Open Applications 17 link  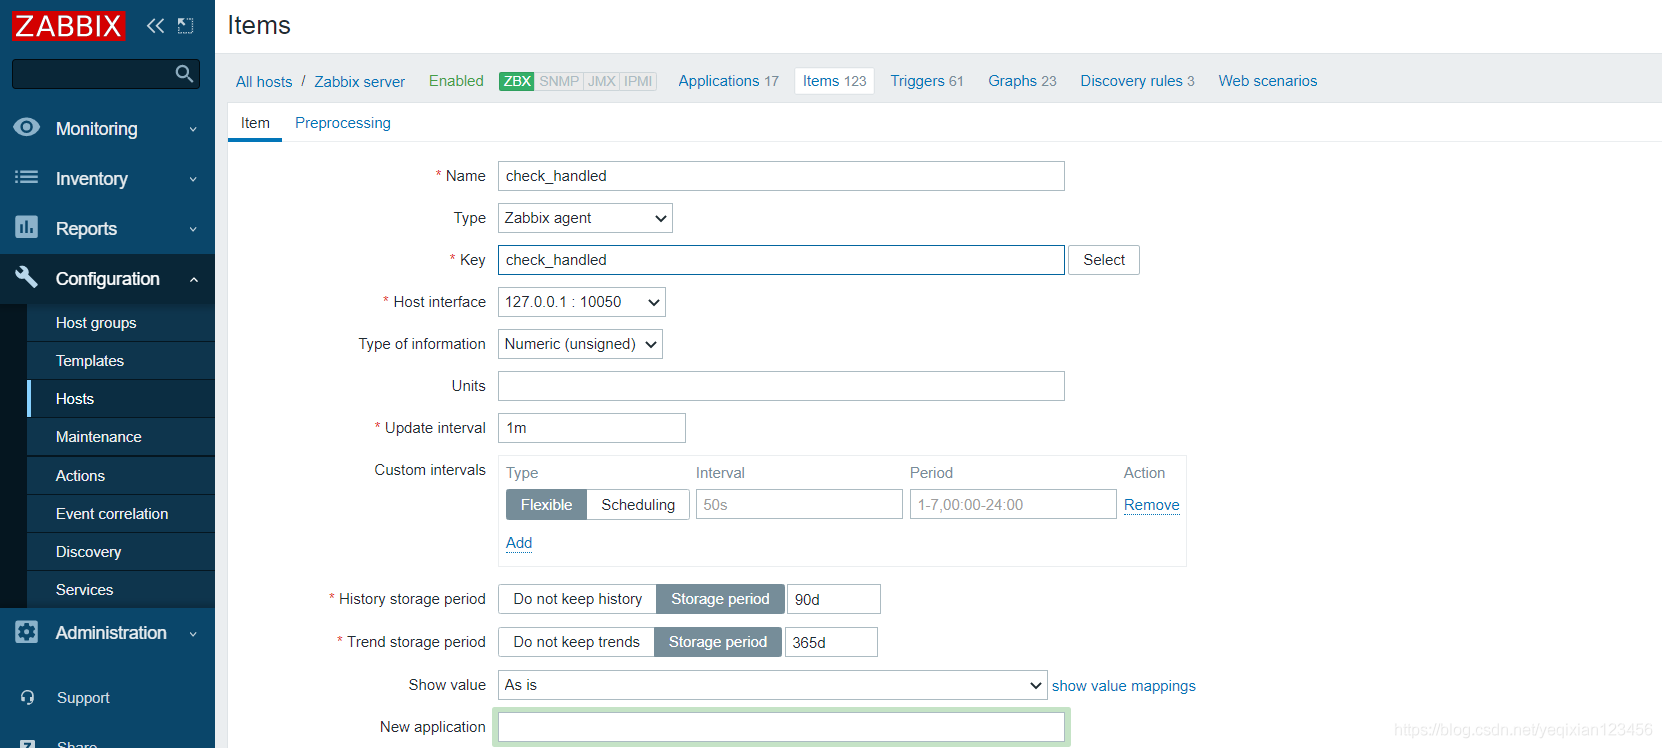(x=728, y=81)
